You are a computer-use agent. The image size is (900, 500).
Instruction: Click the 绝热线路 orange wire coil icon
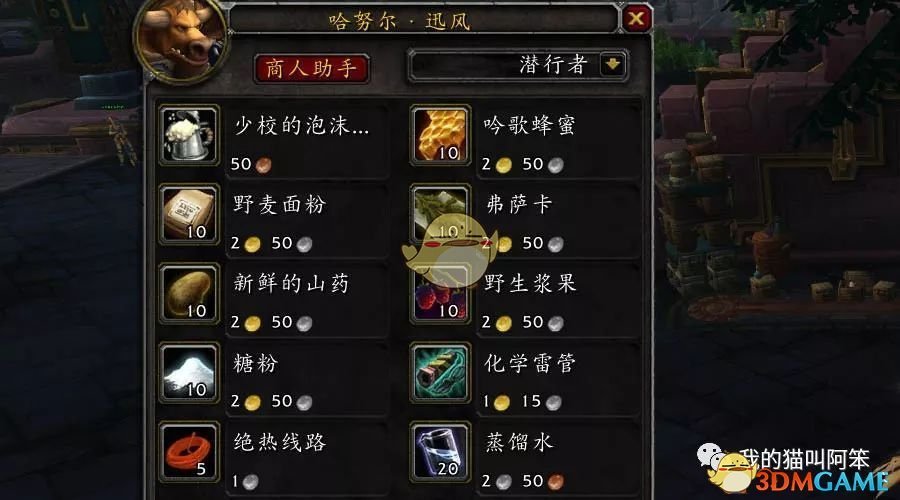(189, 452)
